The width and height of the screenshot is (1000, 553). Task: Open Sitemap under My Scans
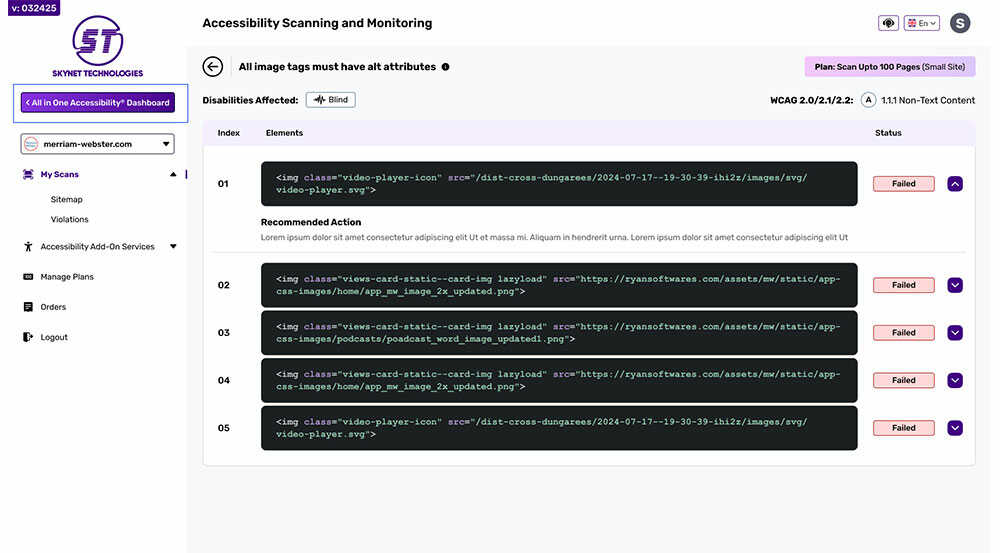click(x=67, y=199)
